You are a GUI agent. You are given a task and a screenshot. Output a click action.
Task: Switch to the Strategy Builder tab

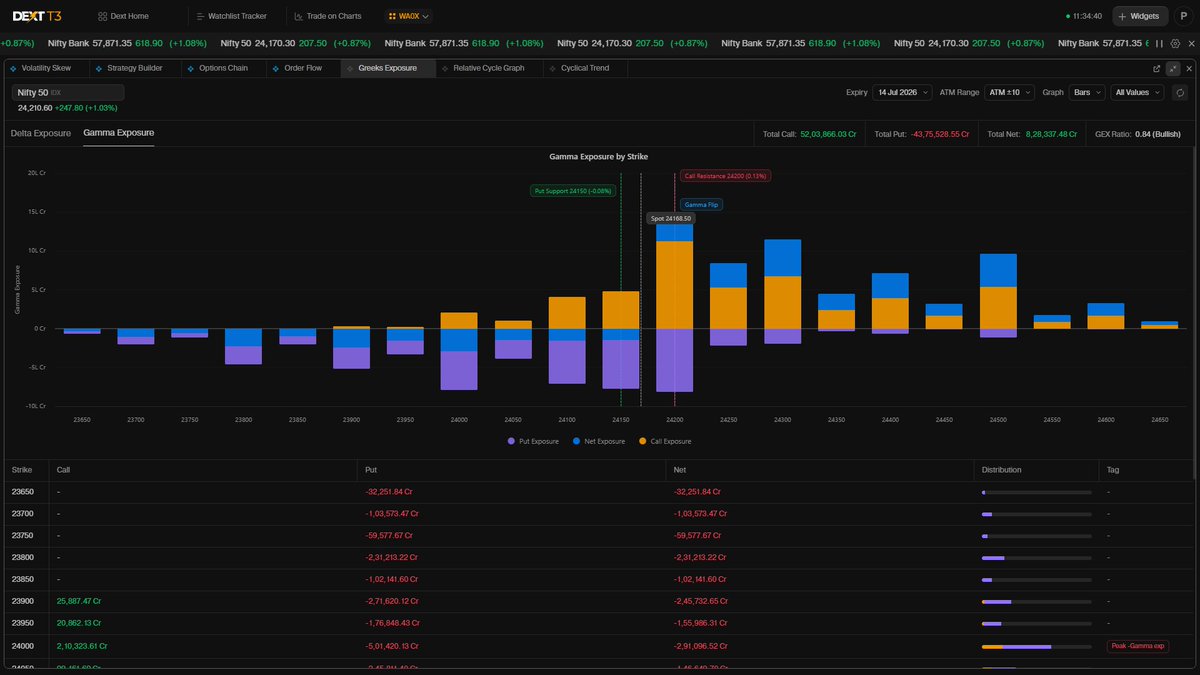(x=133, y=68)
